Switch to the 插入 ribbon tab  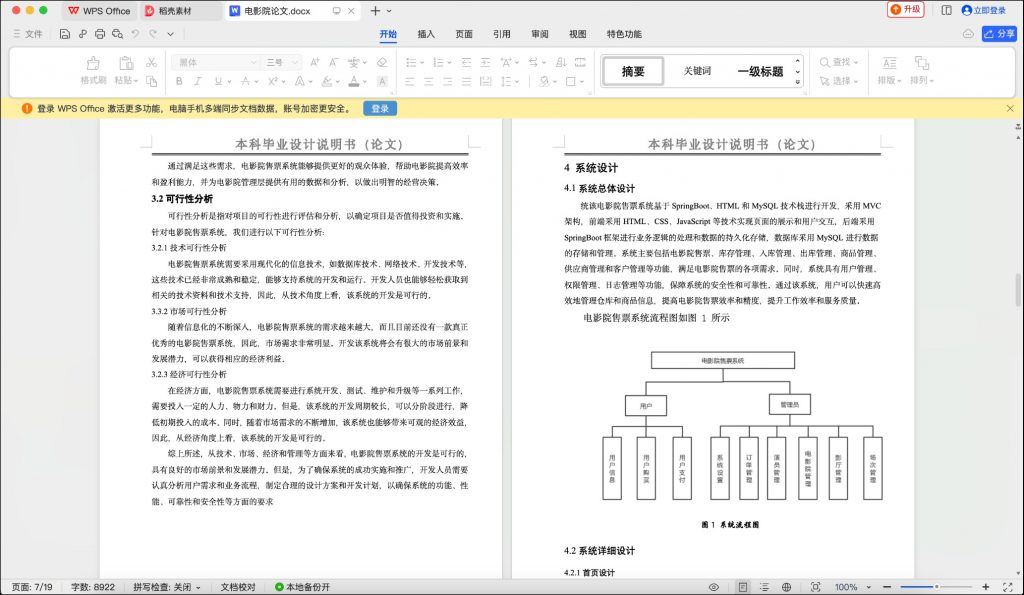tap(425, 33)
